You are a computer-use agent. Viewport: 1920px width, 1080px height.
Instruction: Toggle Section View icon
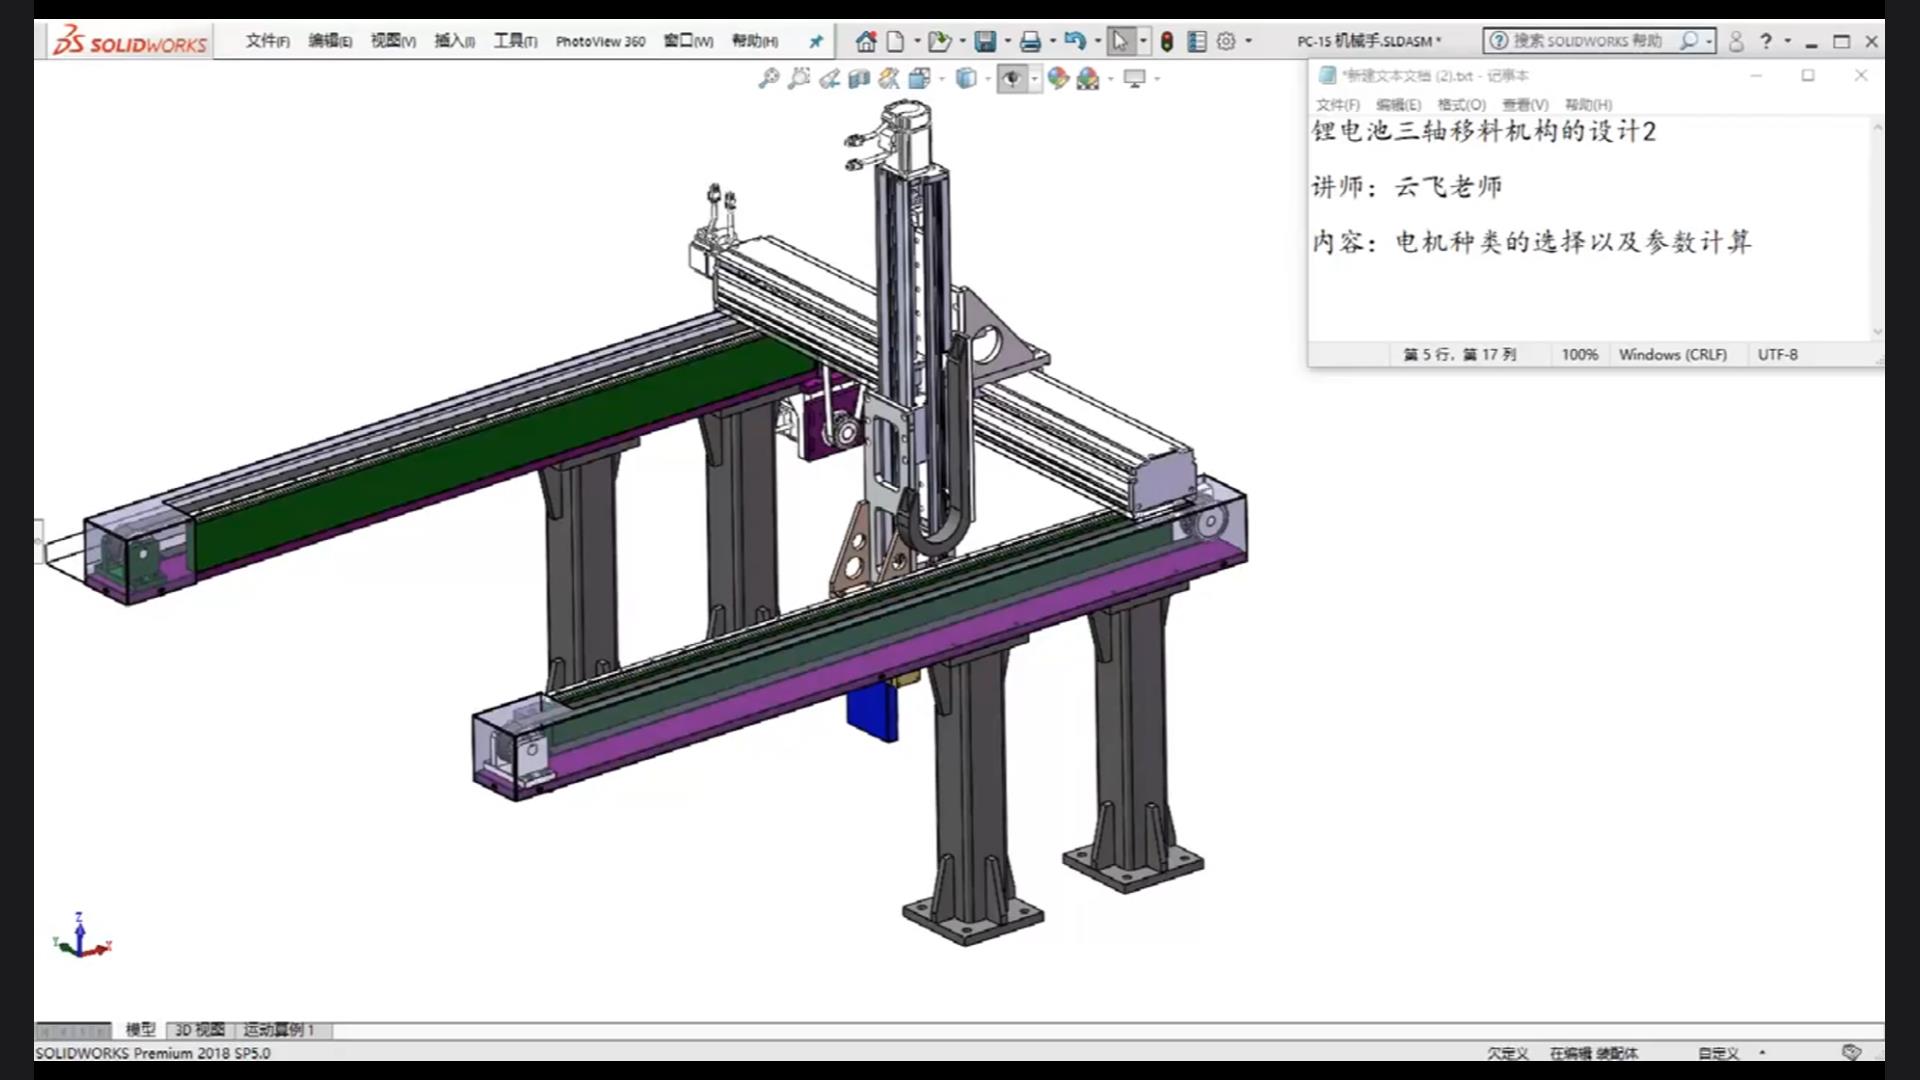[x=859, y=78]
